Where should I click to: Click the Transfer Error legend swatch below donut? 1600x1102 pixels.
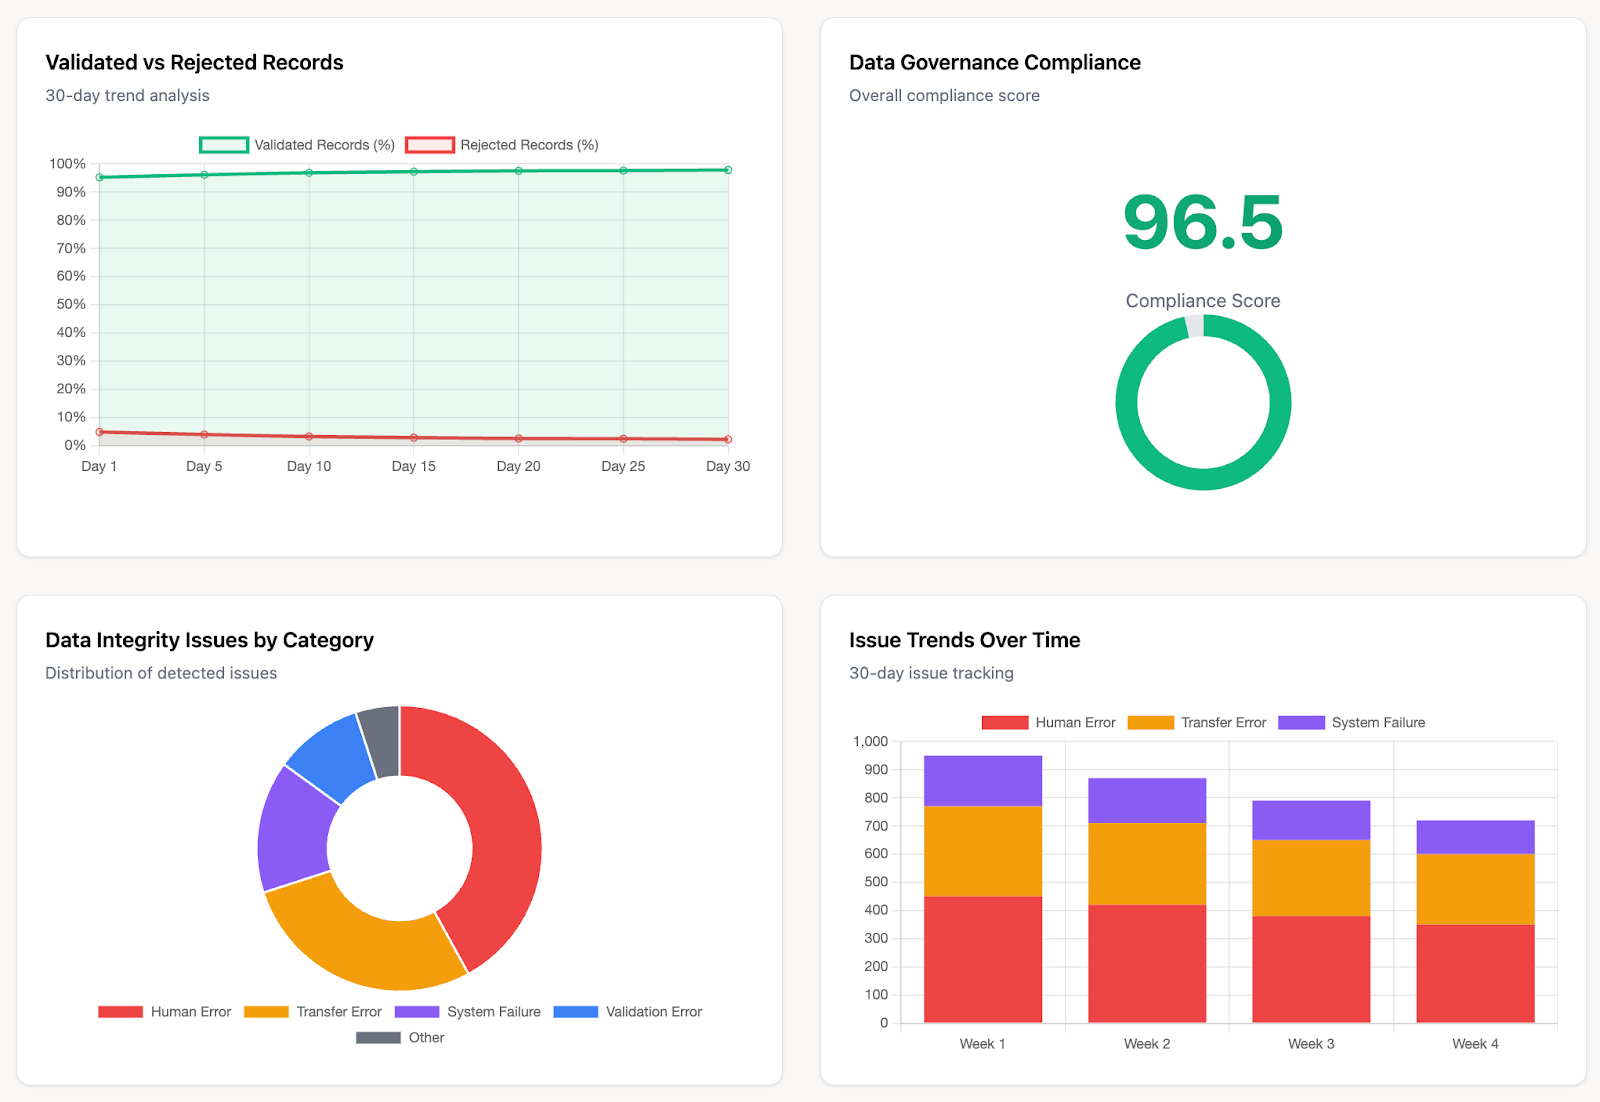265,1011
